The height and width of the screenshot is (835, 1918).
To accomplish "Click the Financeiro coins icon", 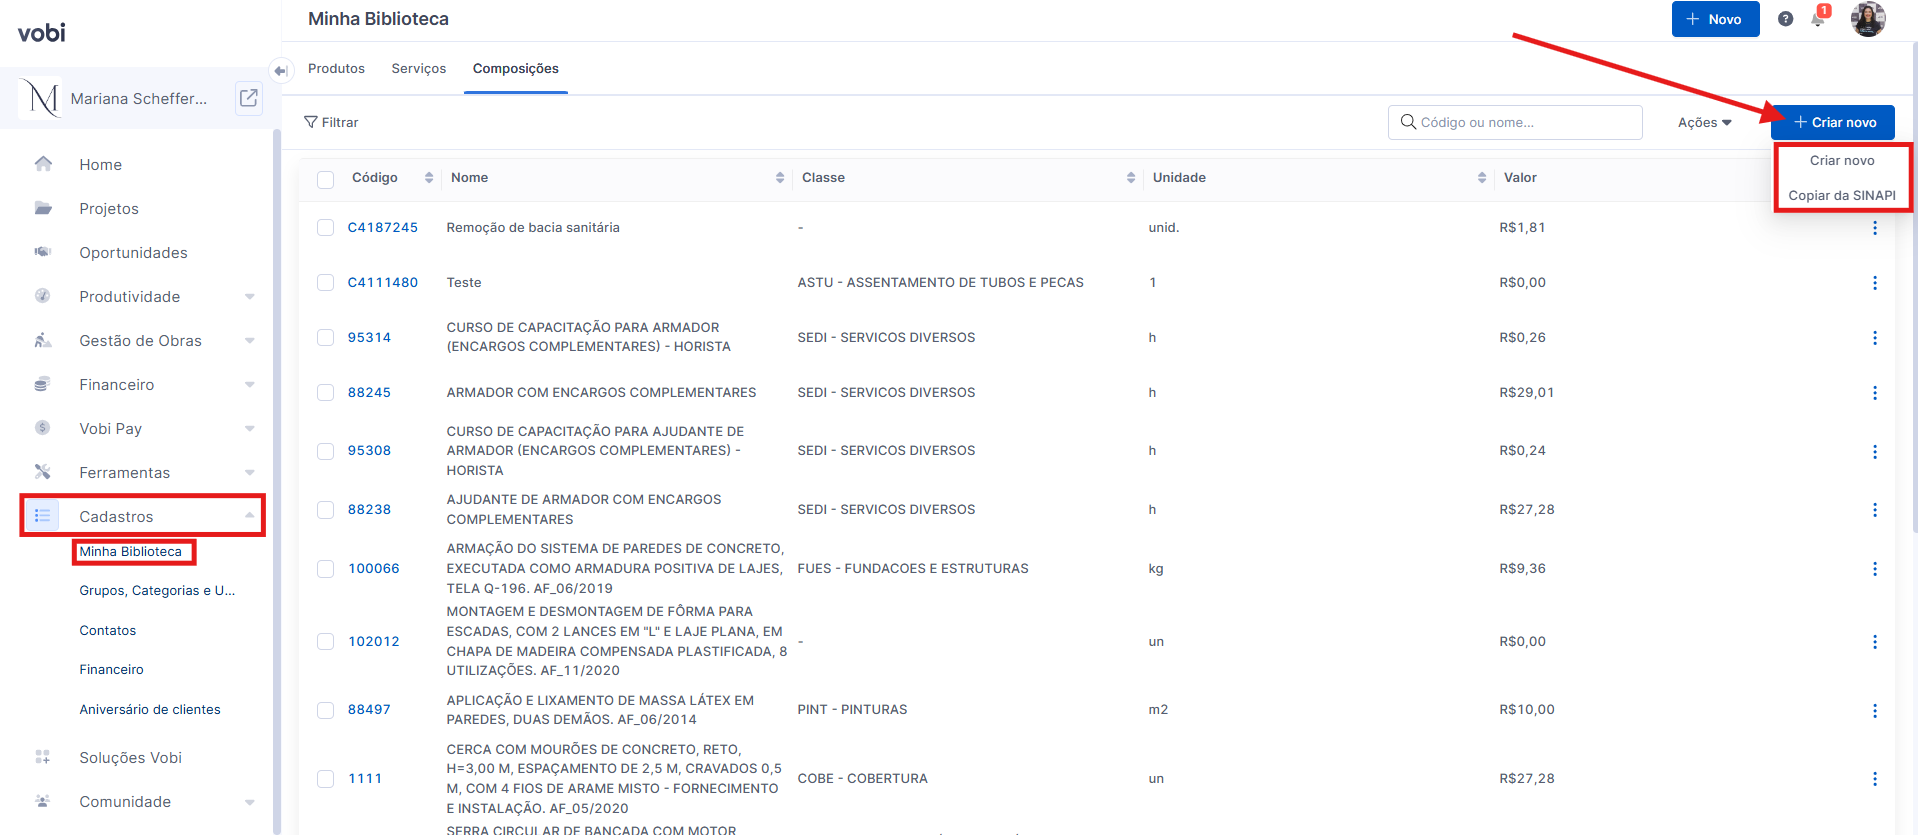I will pos(43,384).
